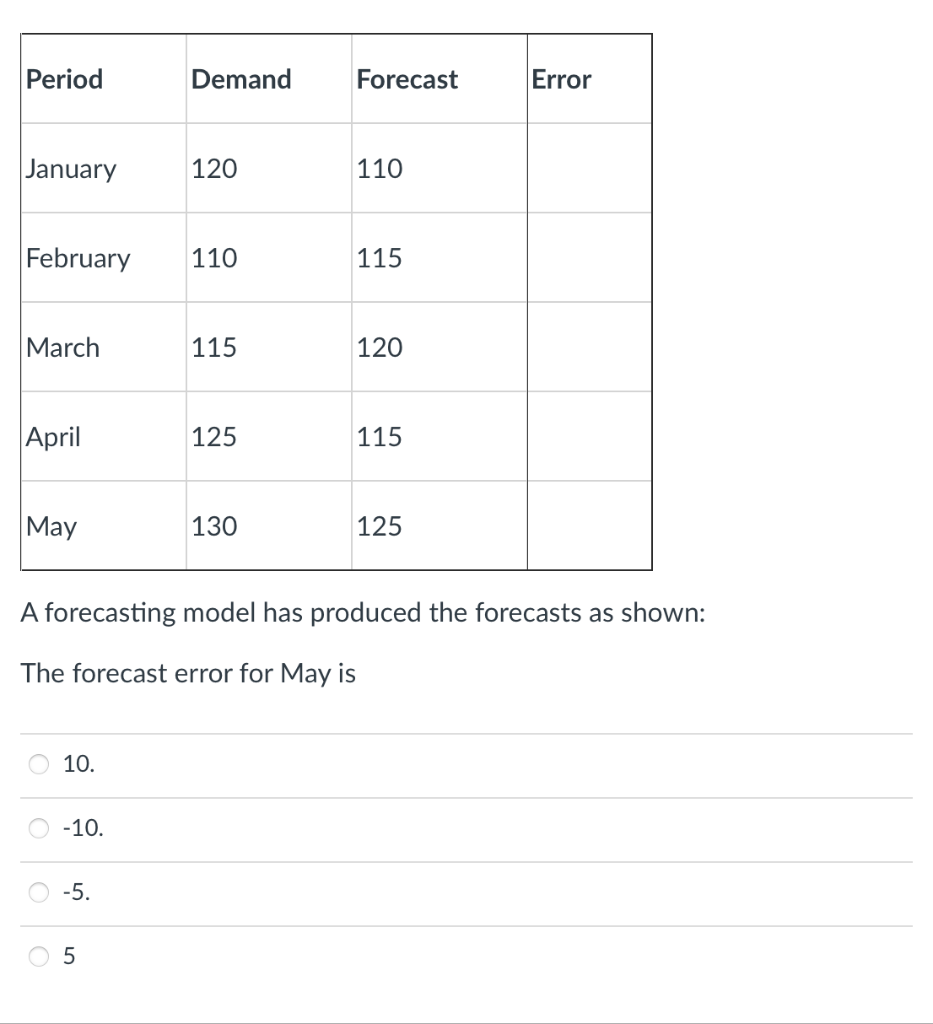
Task: Click the empty Error cell for May
Action: (588, 526)
